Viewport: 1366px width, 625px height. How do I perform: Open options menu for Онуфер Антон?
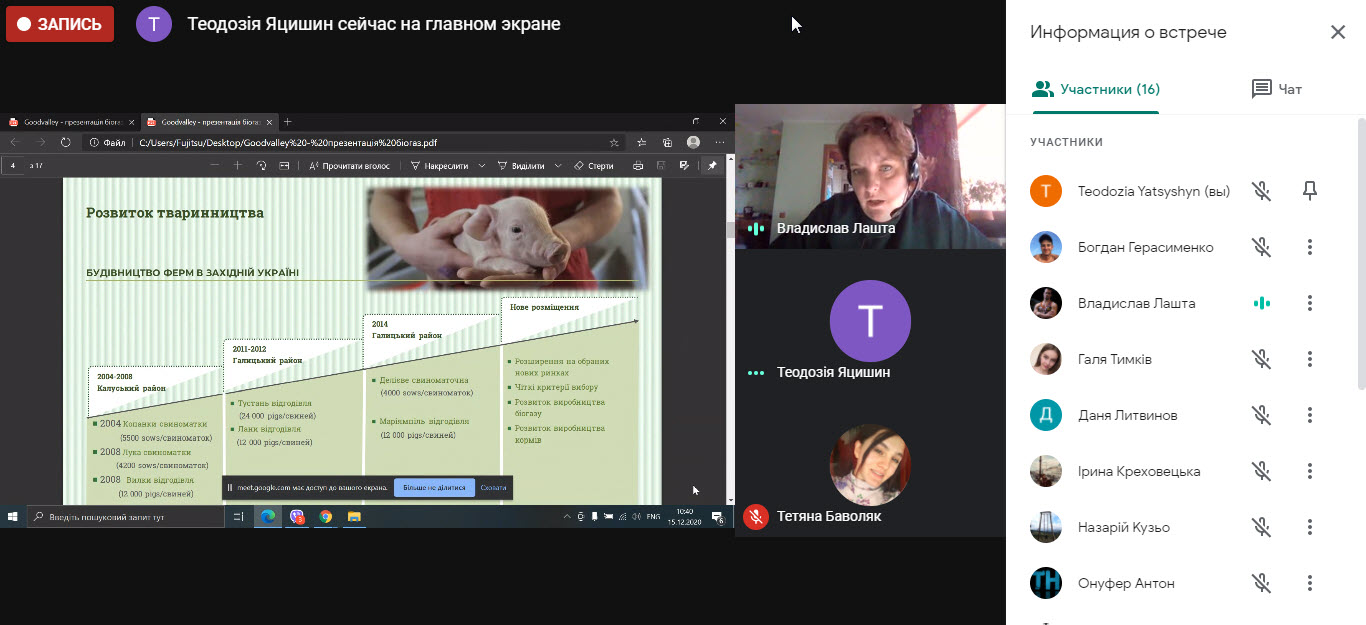[x=1310, y=583]
